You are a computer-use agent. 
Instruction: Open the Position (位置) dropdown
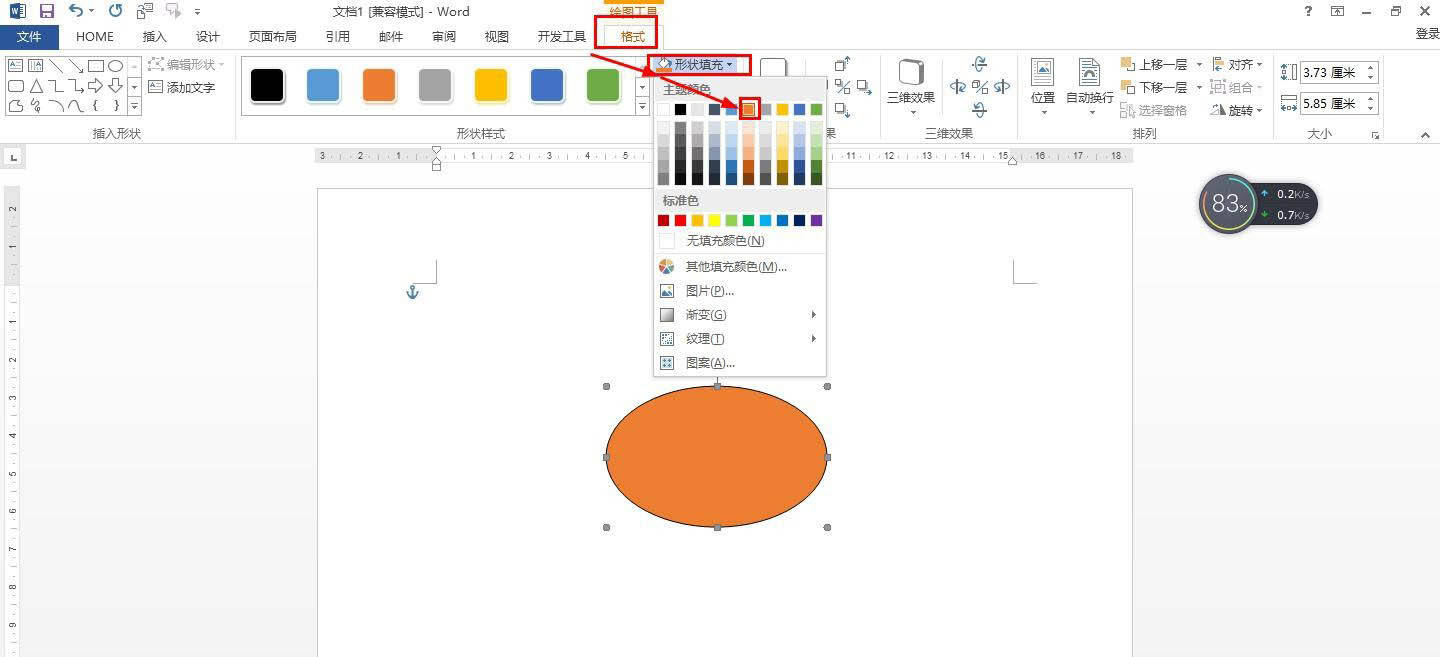tap(1043, 86)
